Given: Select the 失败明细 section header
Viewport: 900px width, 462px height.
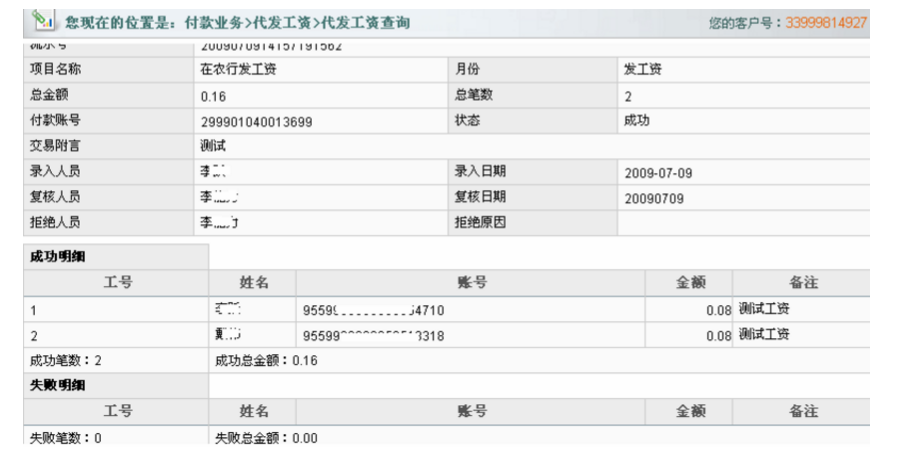Looking at the screenshot, I should [57, 386].
